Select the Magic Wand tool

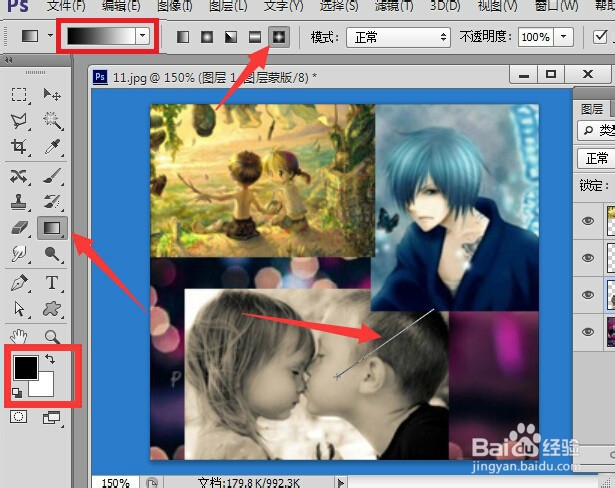pyautogui.click(x=52, y=121)
